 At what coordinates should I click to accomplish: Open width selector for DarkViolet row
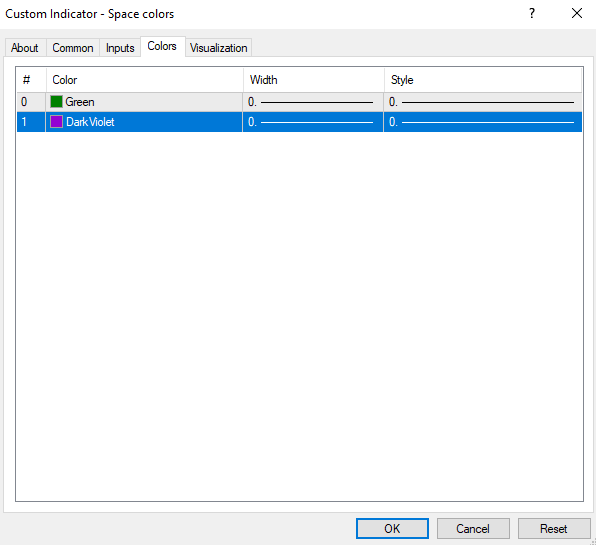point(313,122)
